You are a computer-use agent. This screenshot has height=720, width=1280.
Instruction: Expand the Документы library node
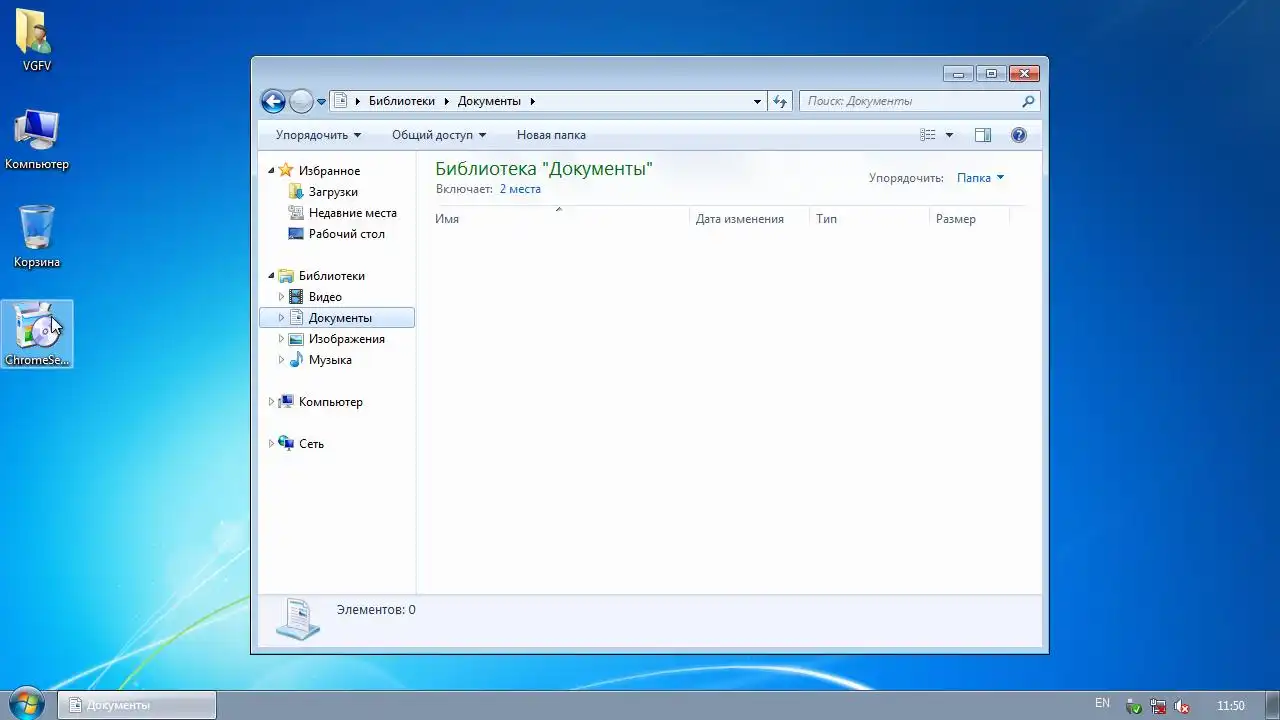pos(281,318)
